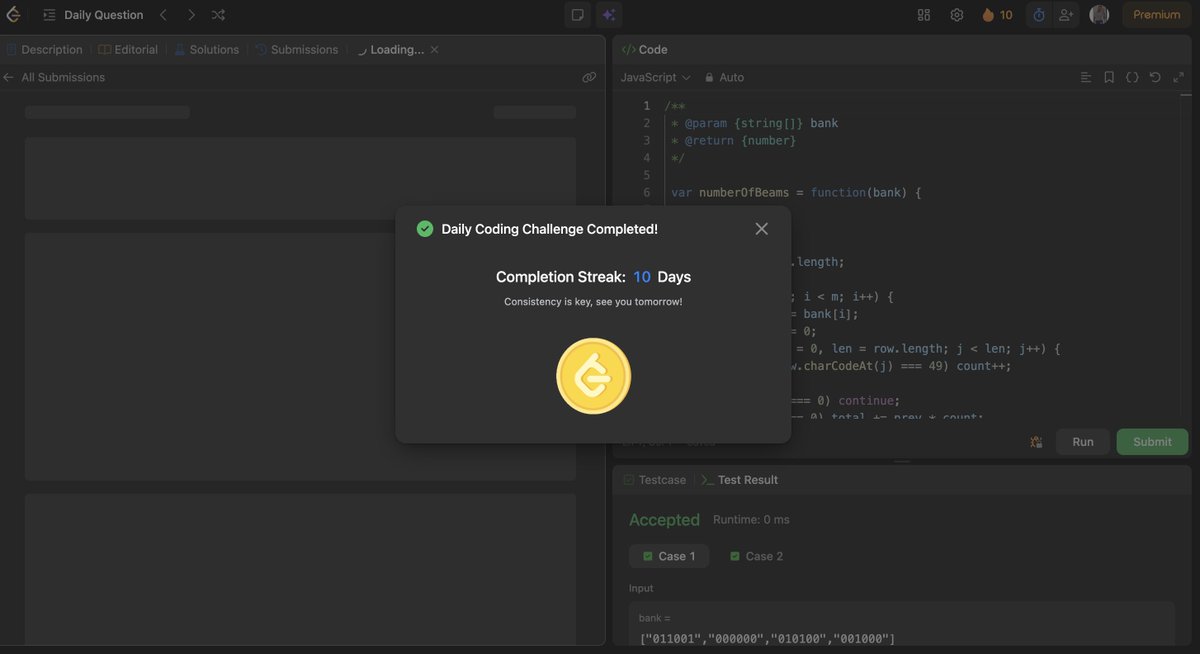Open the JavaScript language dropdown

pyautogui.click(x=655, y=77)
